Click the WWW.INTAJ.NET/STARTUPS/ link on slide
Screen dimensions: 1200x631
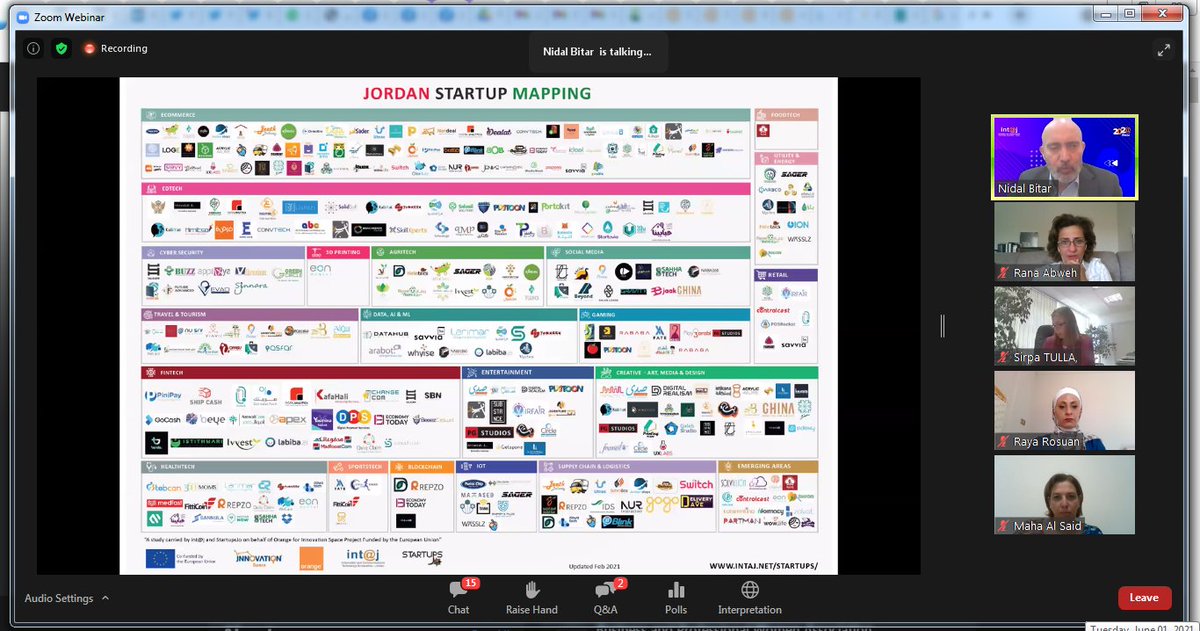763,566
